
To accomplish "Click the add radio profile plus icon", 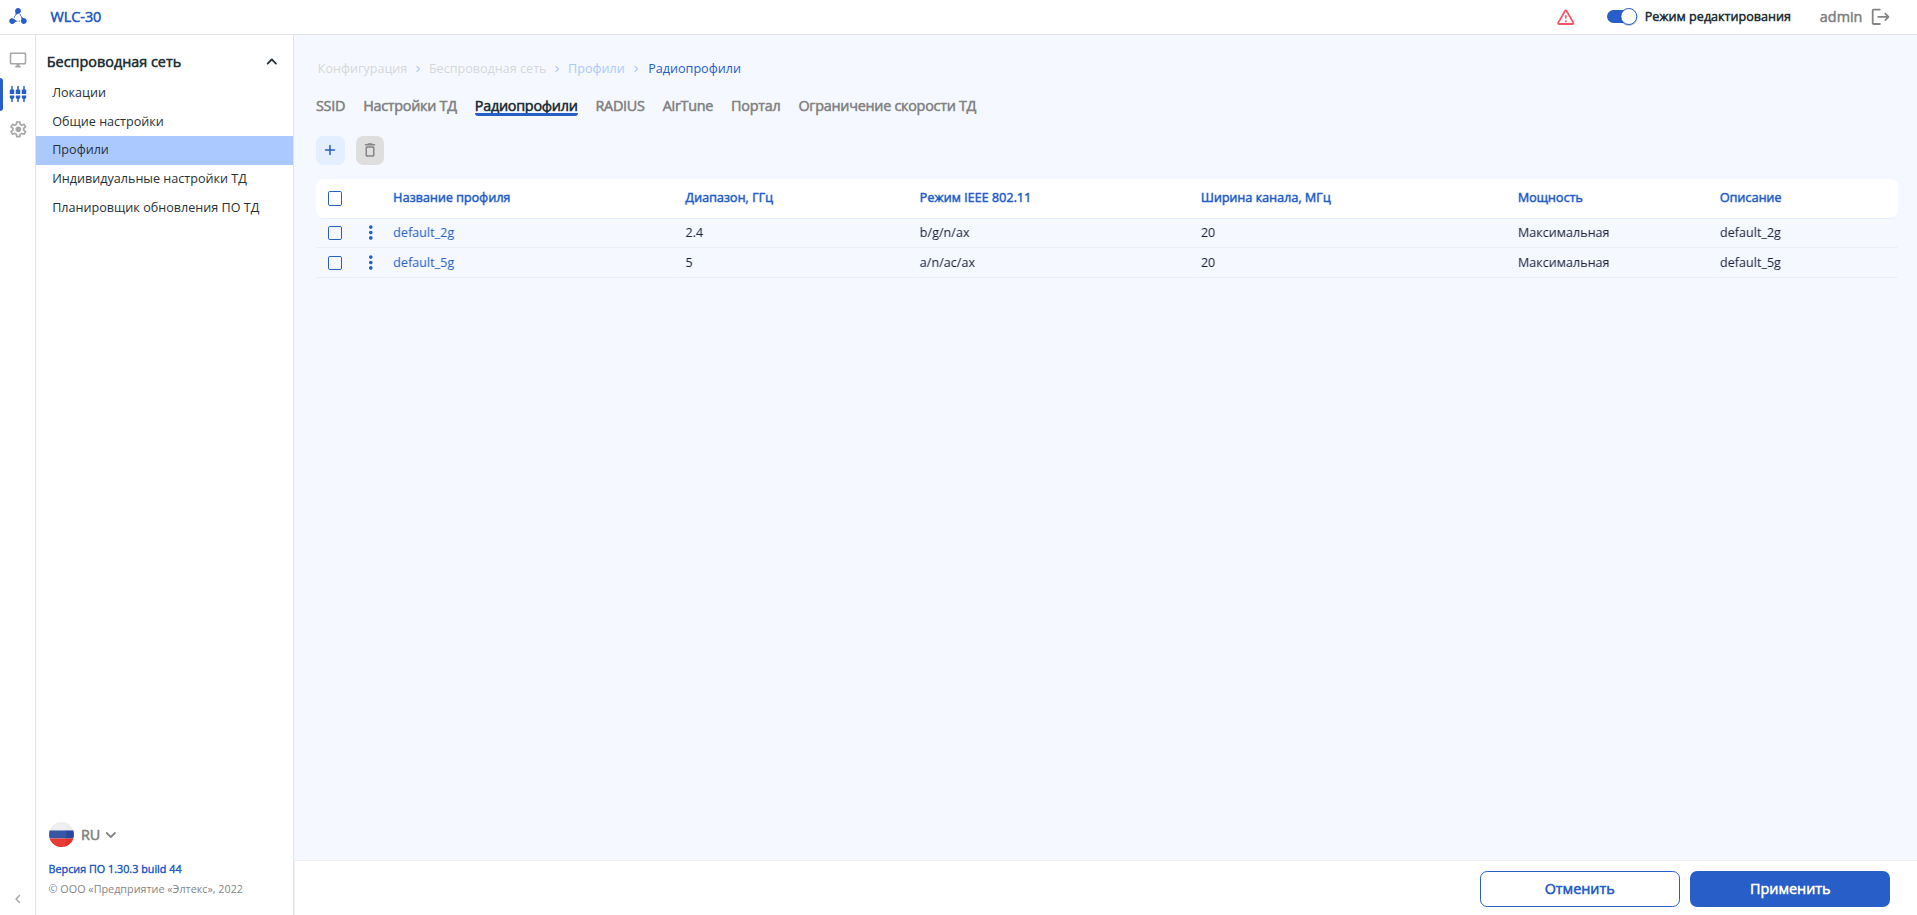I will click(330, 150).
